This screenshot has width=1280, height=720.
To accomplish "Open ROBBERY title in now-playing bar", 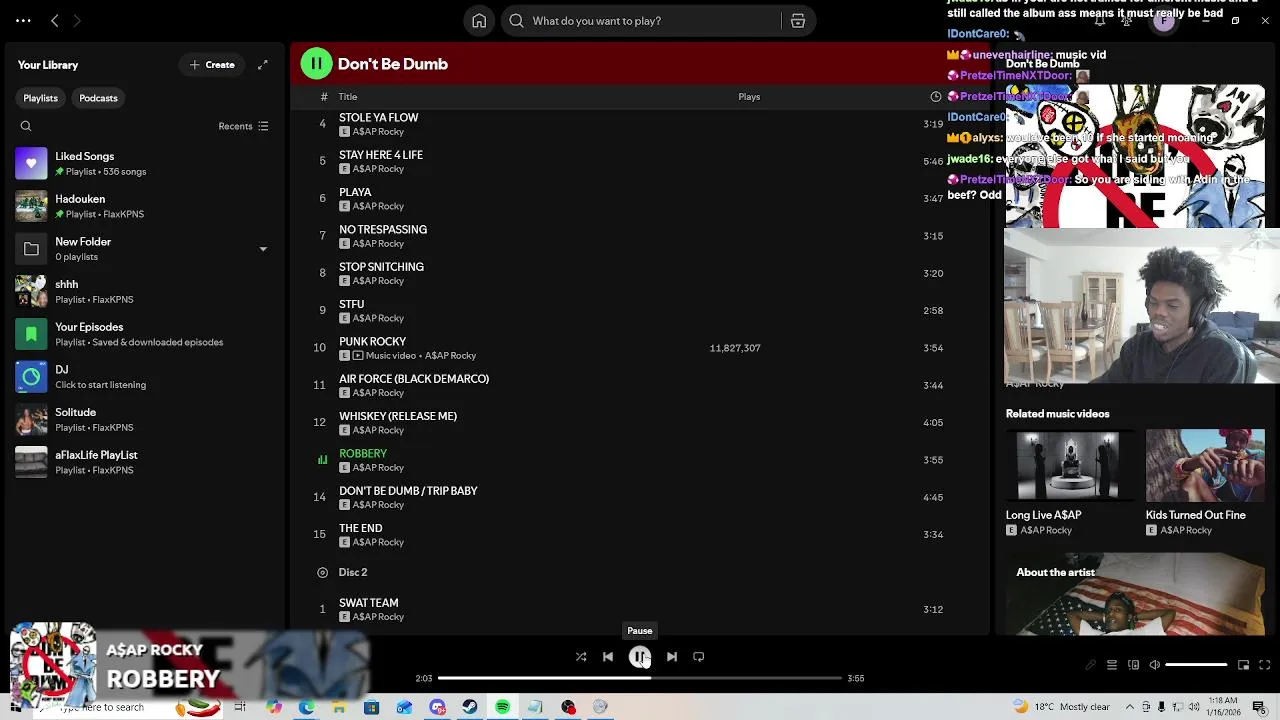I will [163, 679].
